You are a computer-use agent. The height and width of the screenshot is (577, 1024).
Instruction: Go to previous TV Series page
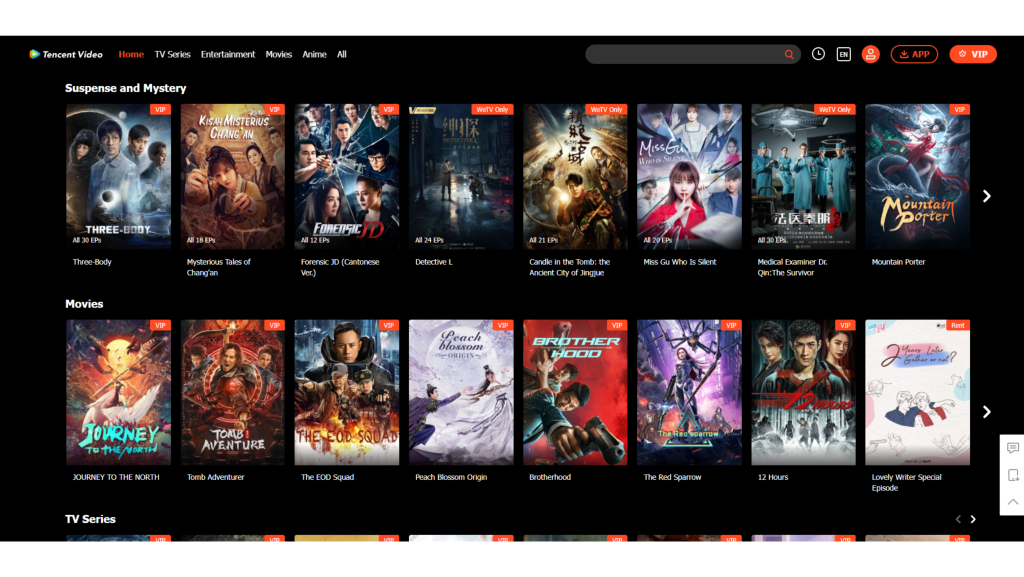coord(957,519)
